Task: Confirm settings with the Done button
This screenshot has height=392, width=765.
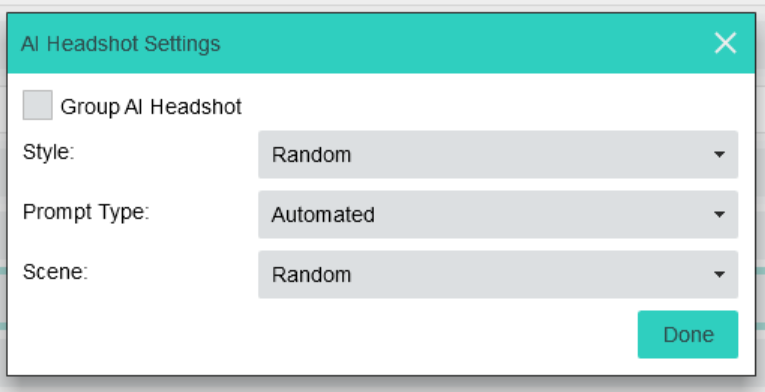Action: (688, 334)
